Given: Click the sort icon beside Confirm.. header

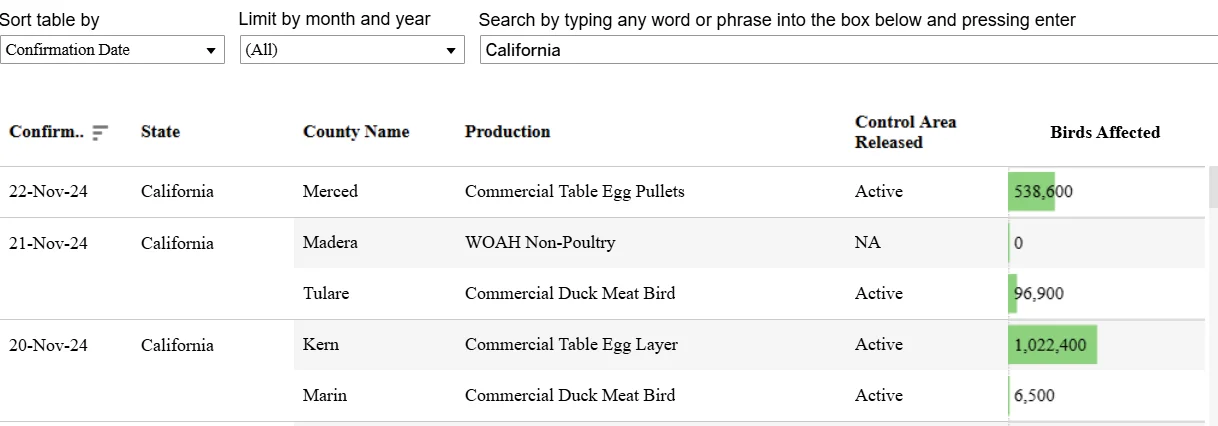Looking at the screenshot, I should pyautogui.click(x=100, y=132).
